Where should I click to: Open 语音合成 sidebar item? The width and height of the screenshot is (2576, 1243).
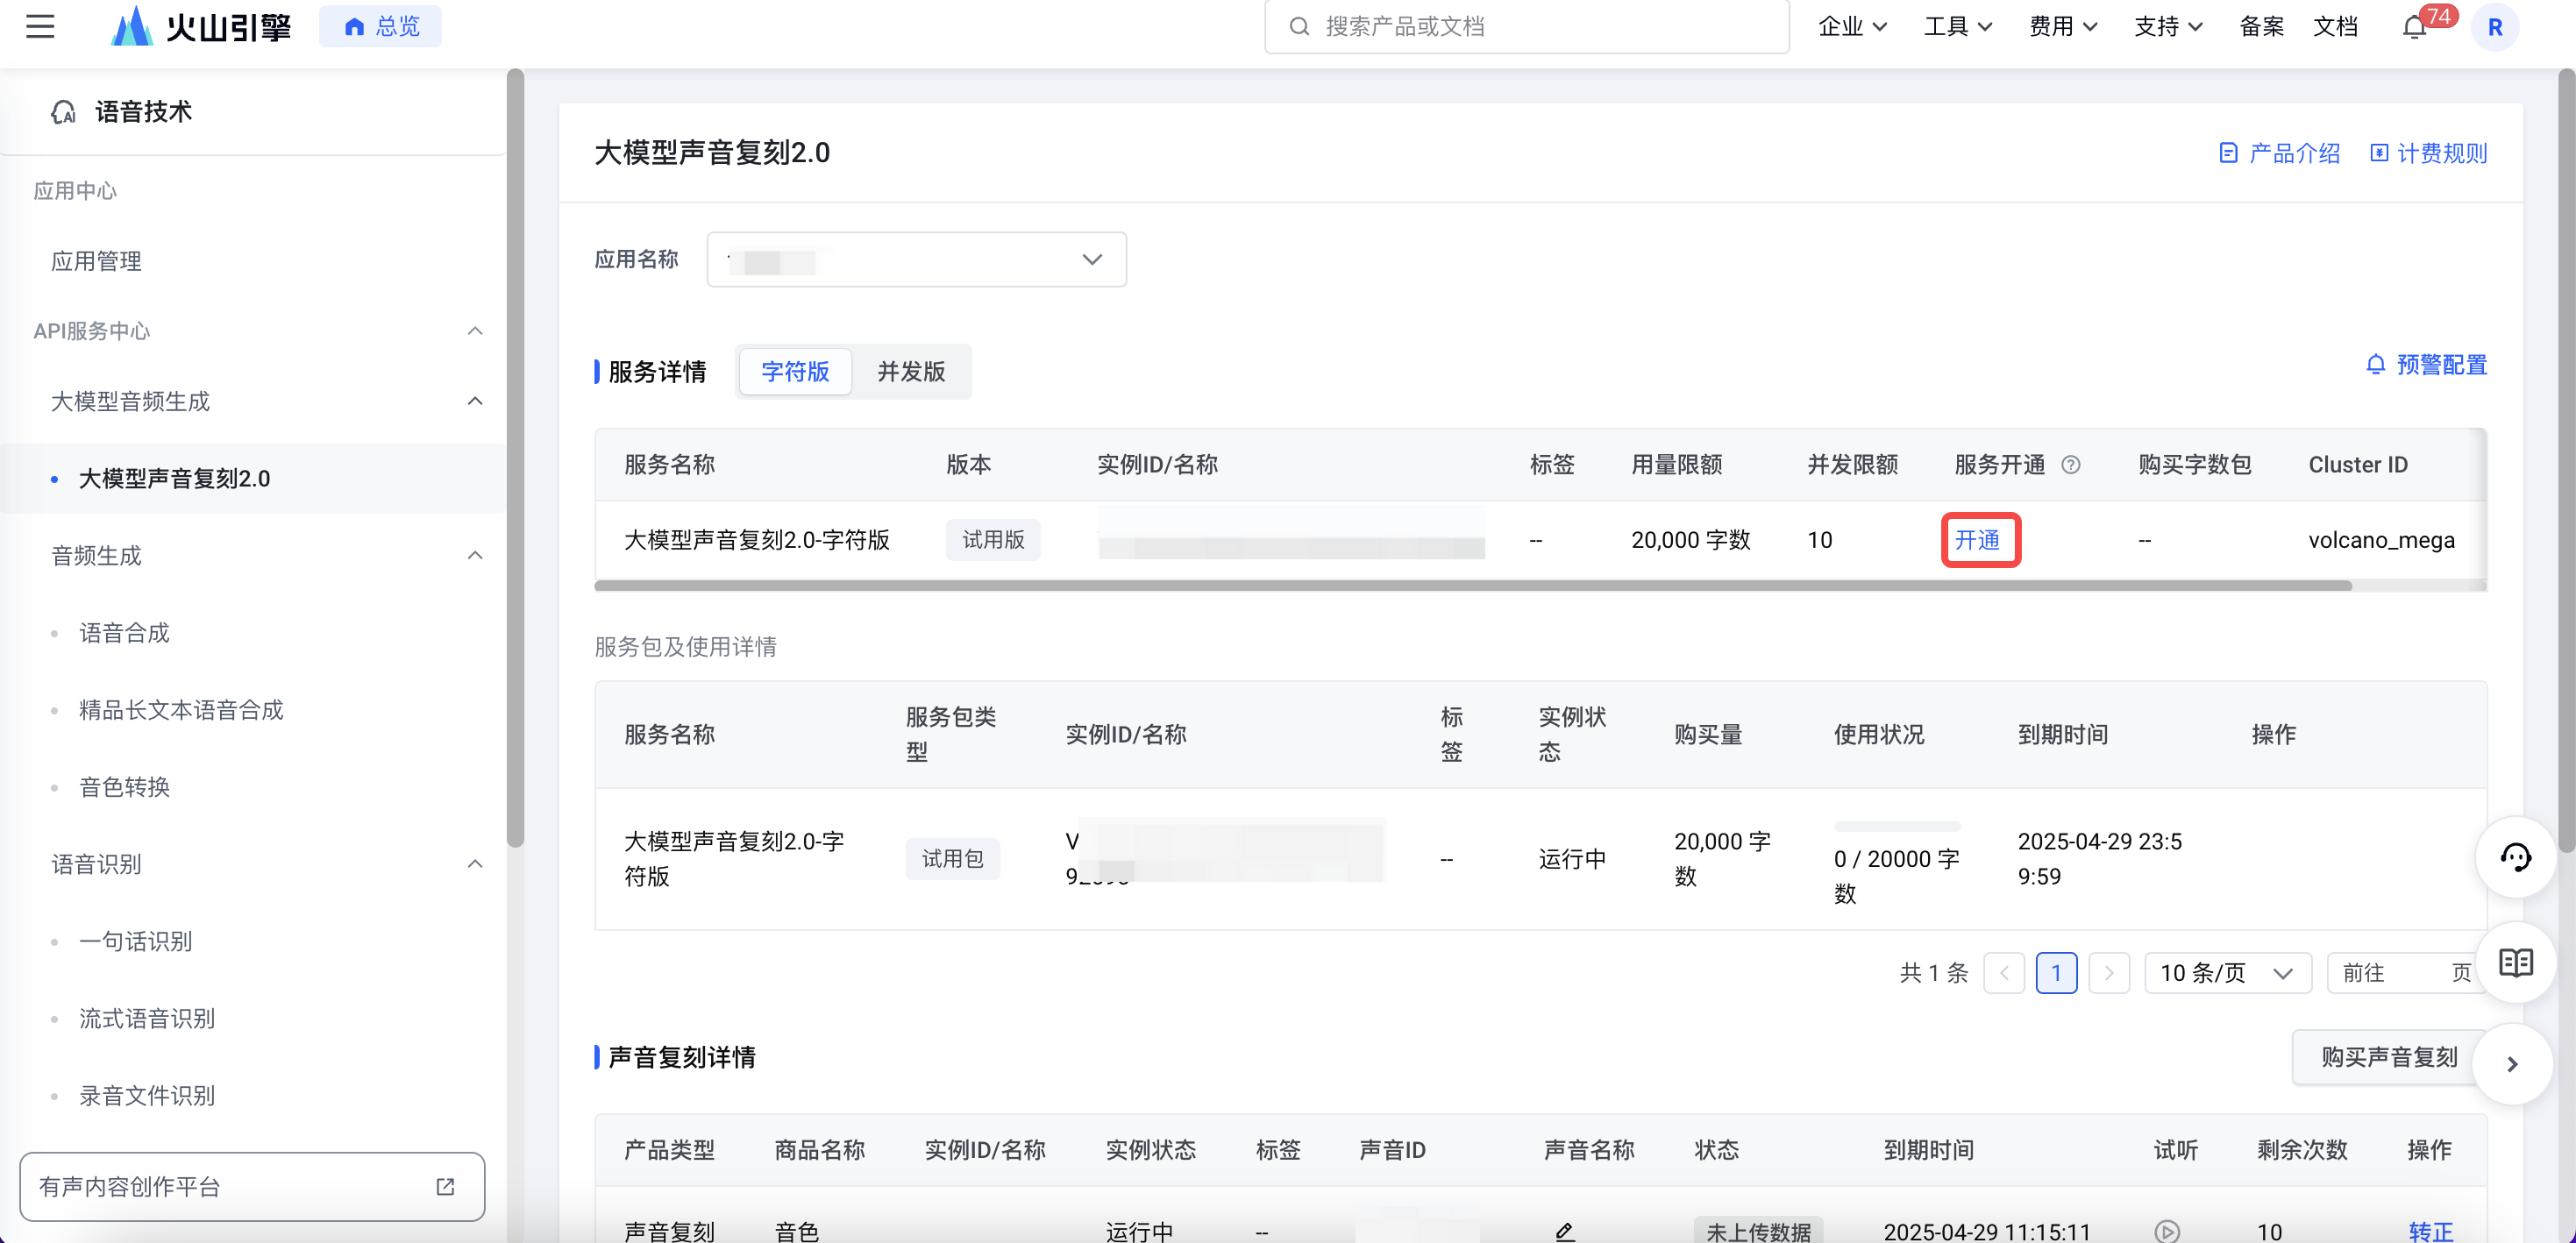tap(124, 632)
